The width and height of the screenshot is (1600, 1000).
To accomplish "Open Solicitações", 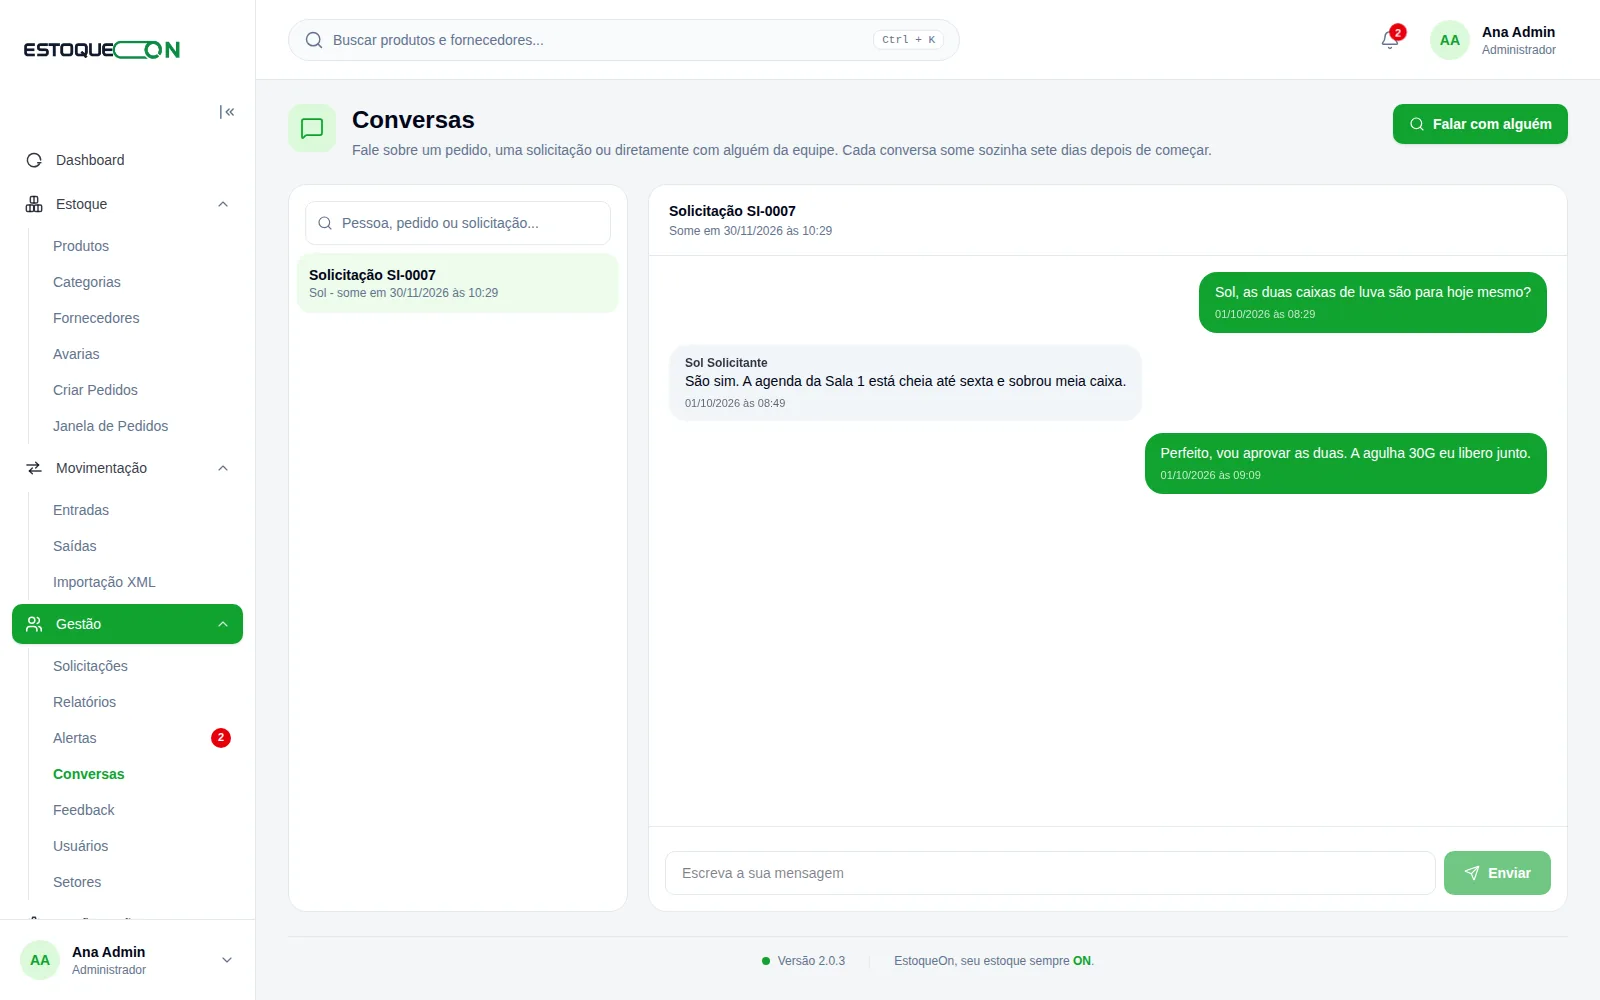I will [90, 666].
